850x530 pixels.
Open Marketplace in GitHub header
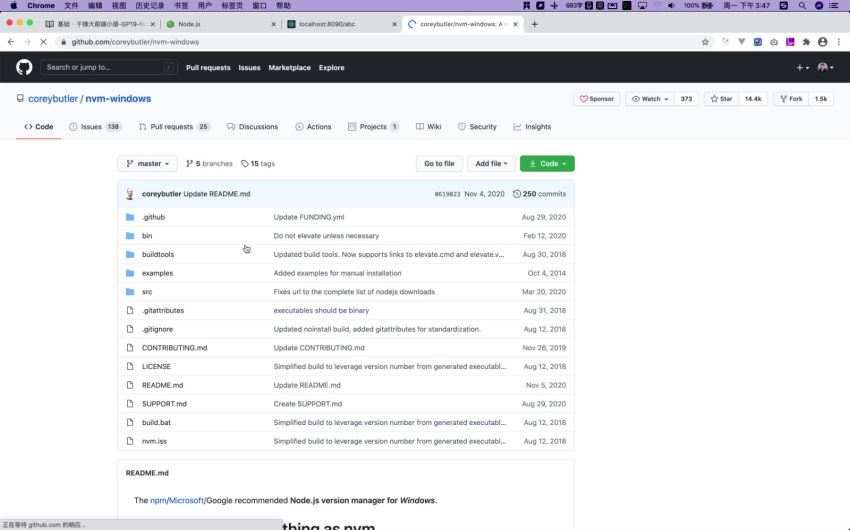289,68
